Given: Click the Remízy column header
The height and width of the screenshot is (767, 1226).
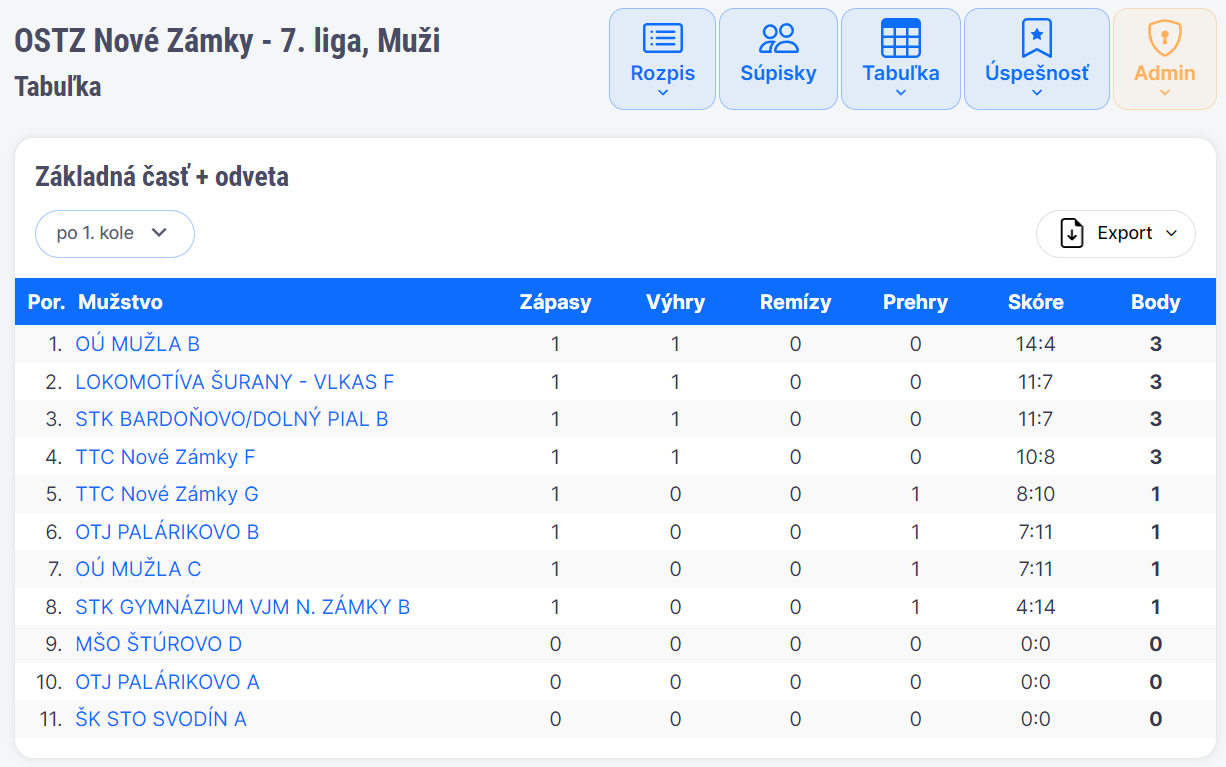Looking at the screenshot, I should click(796, 302).
